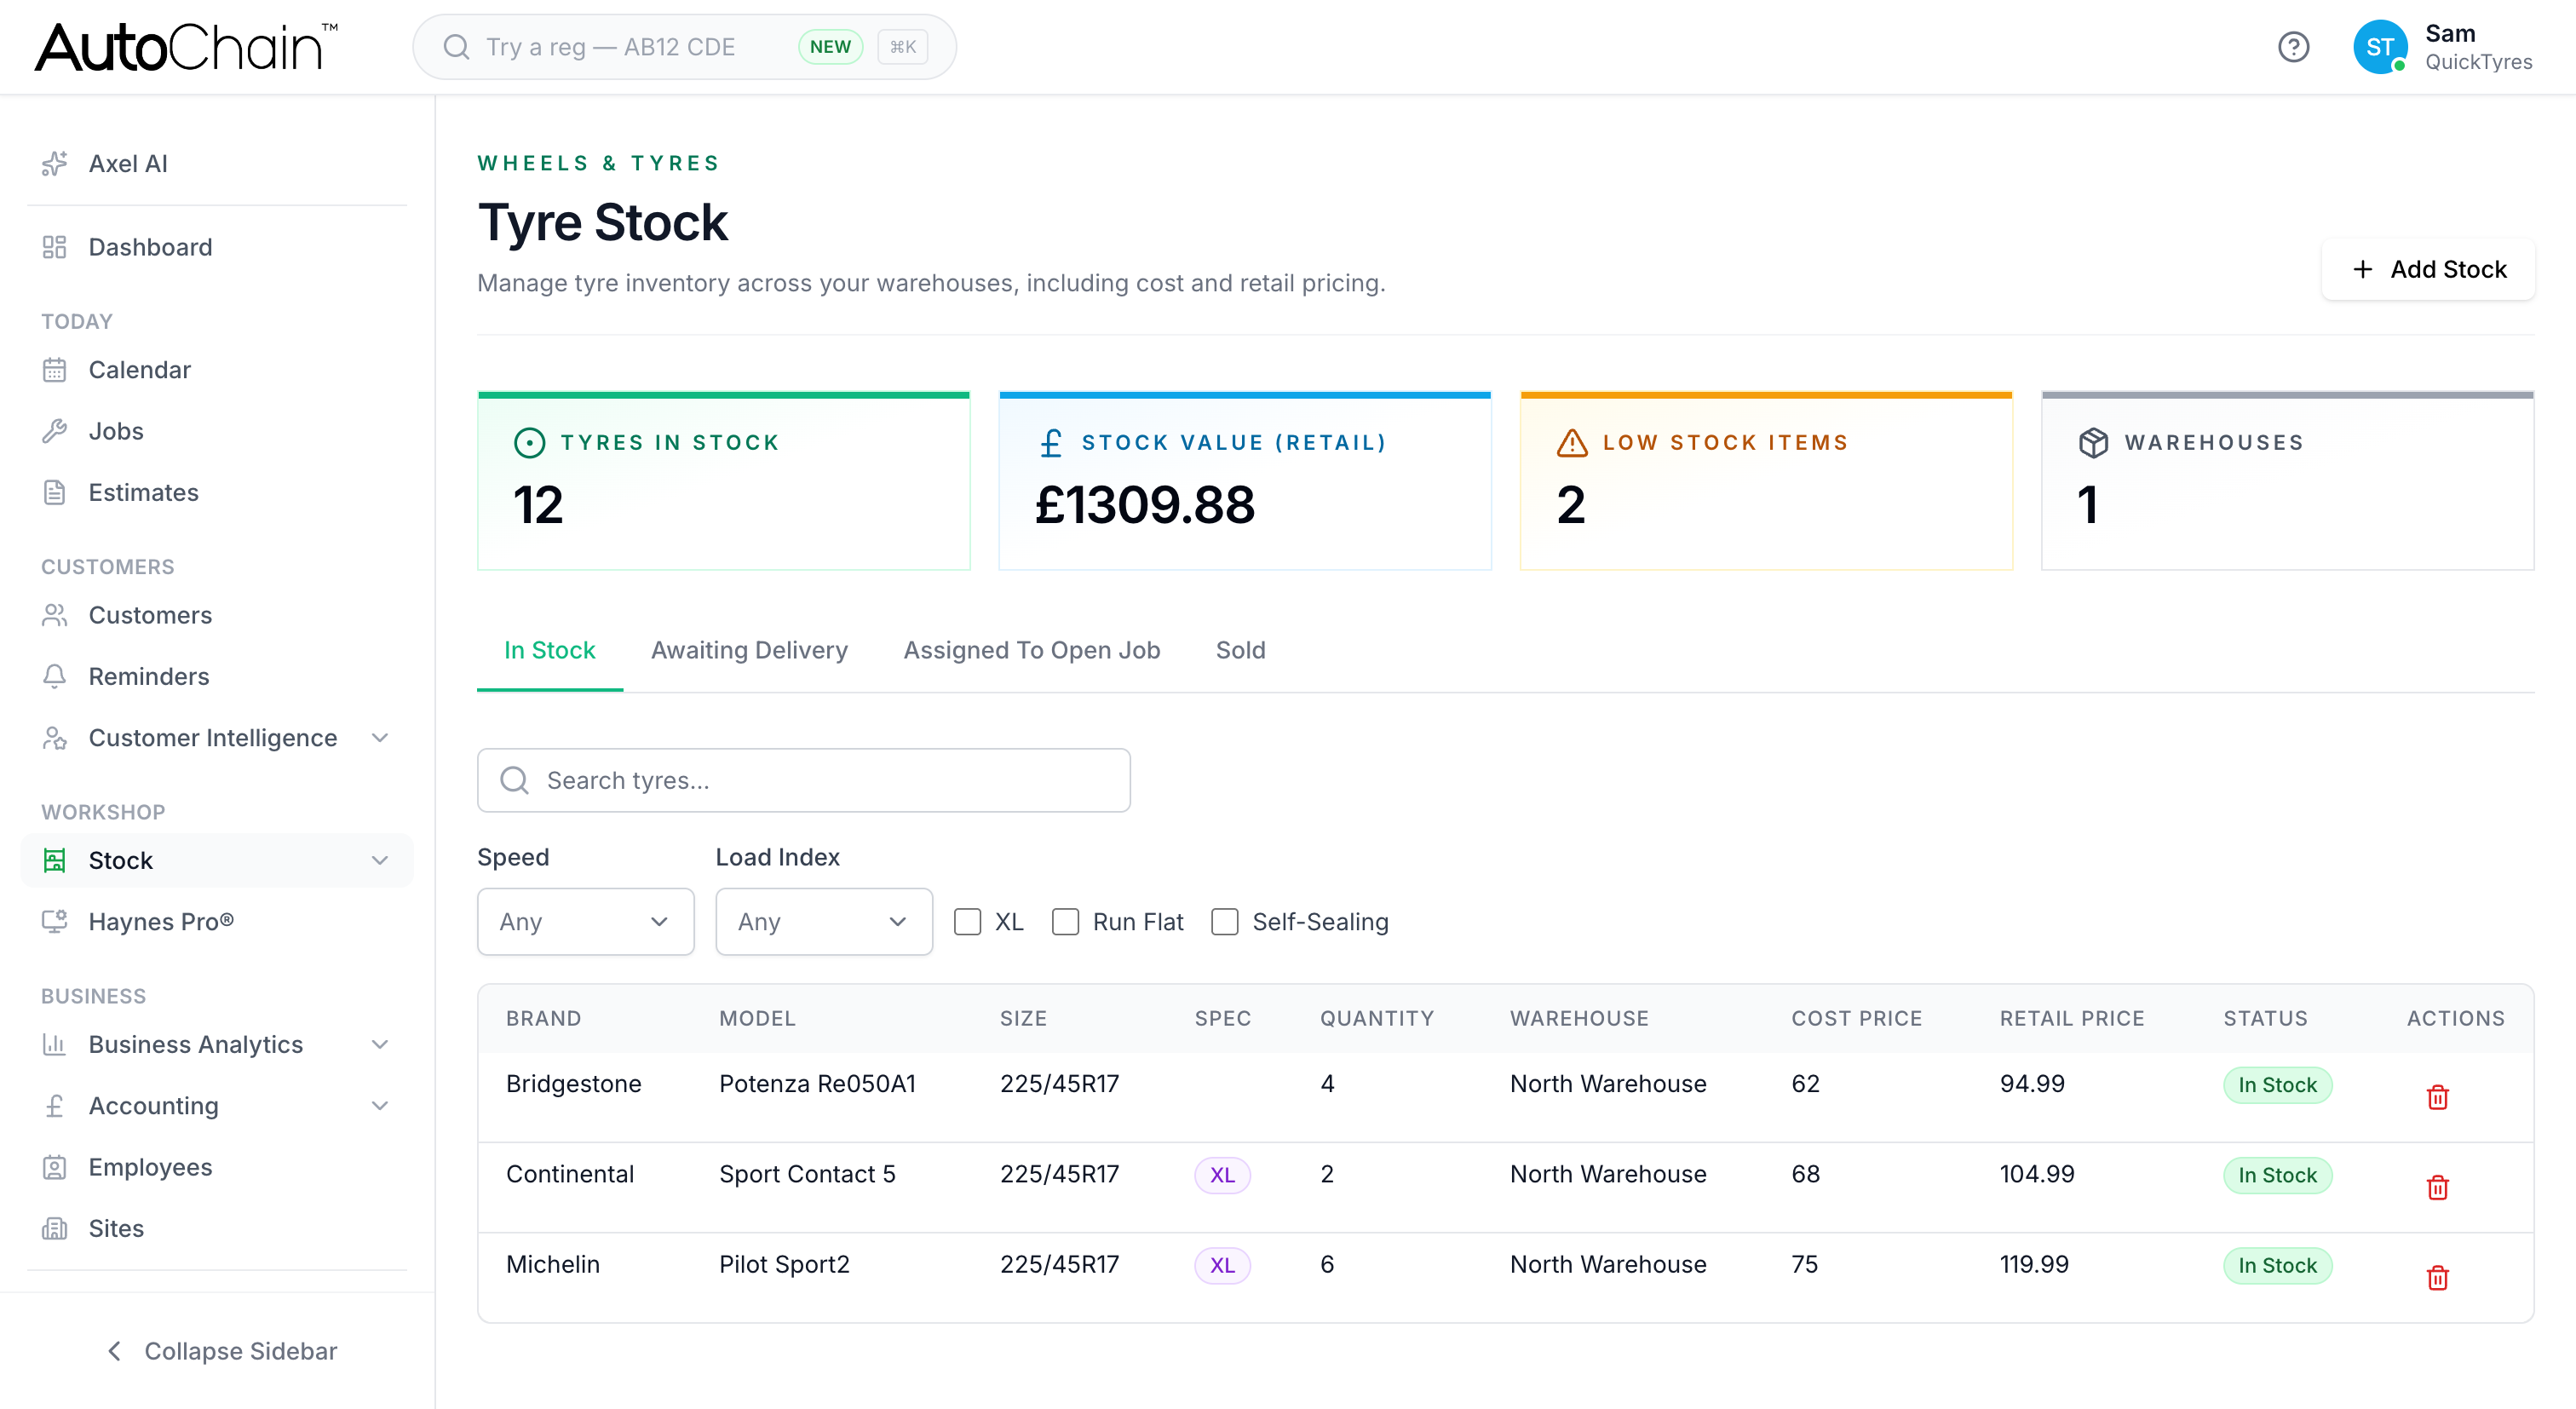
Task: Check the Self-Sealing filter box
Action: pyautogui.click(x=1224, y=922)
